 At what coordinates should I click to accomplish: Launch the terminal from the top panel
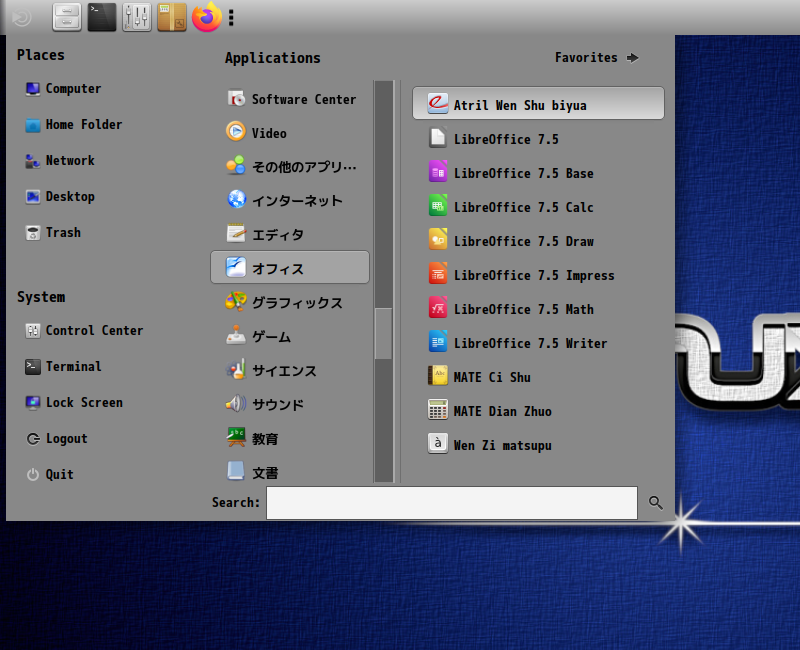click(102, 17)
